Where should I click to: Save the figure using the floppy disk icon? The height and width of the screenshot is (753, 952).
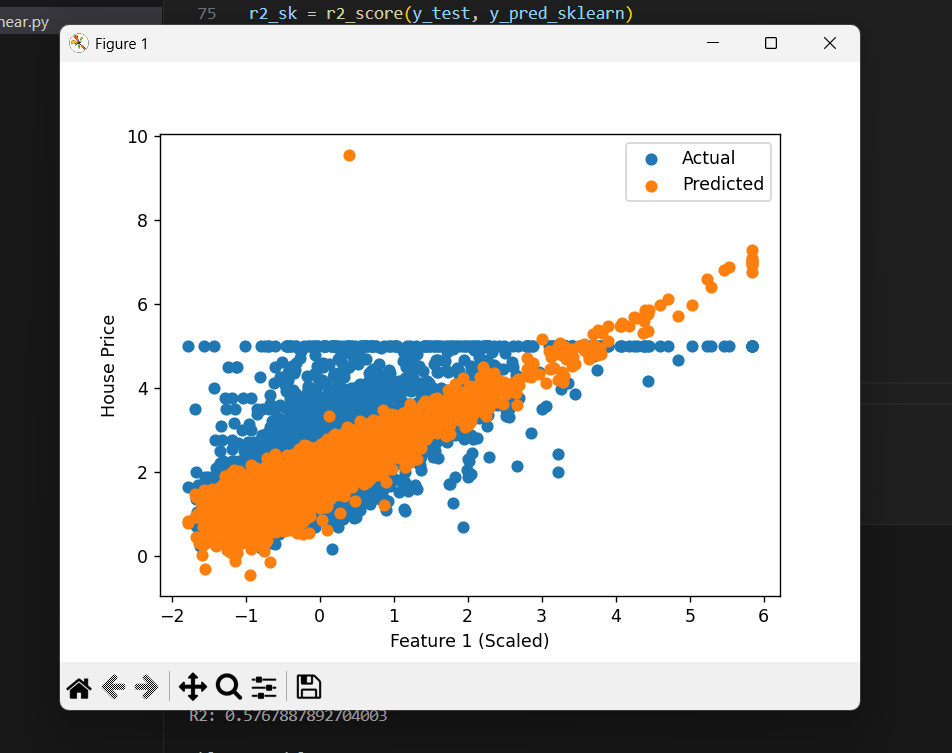308,687
